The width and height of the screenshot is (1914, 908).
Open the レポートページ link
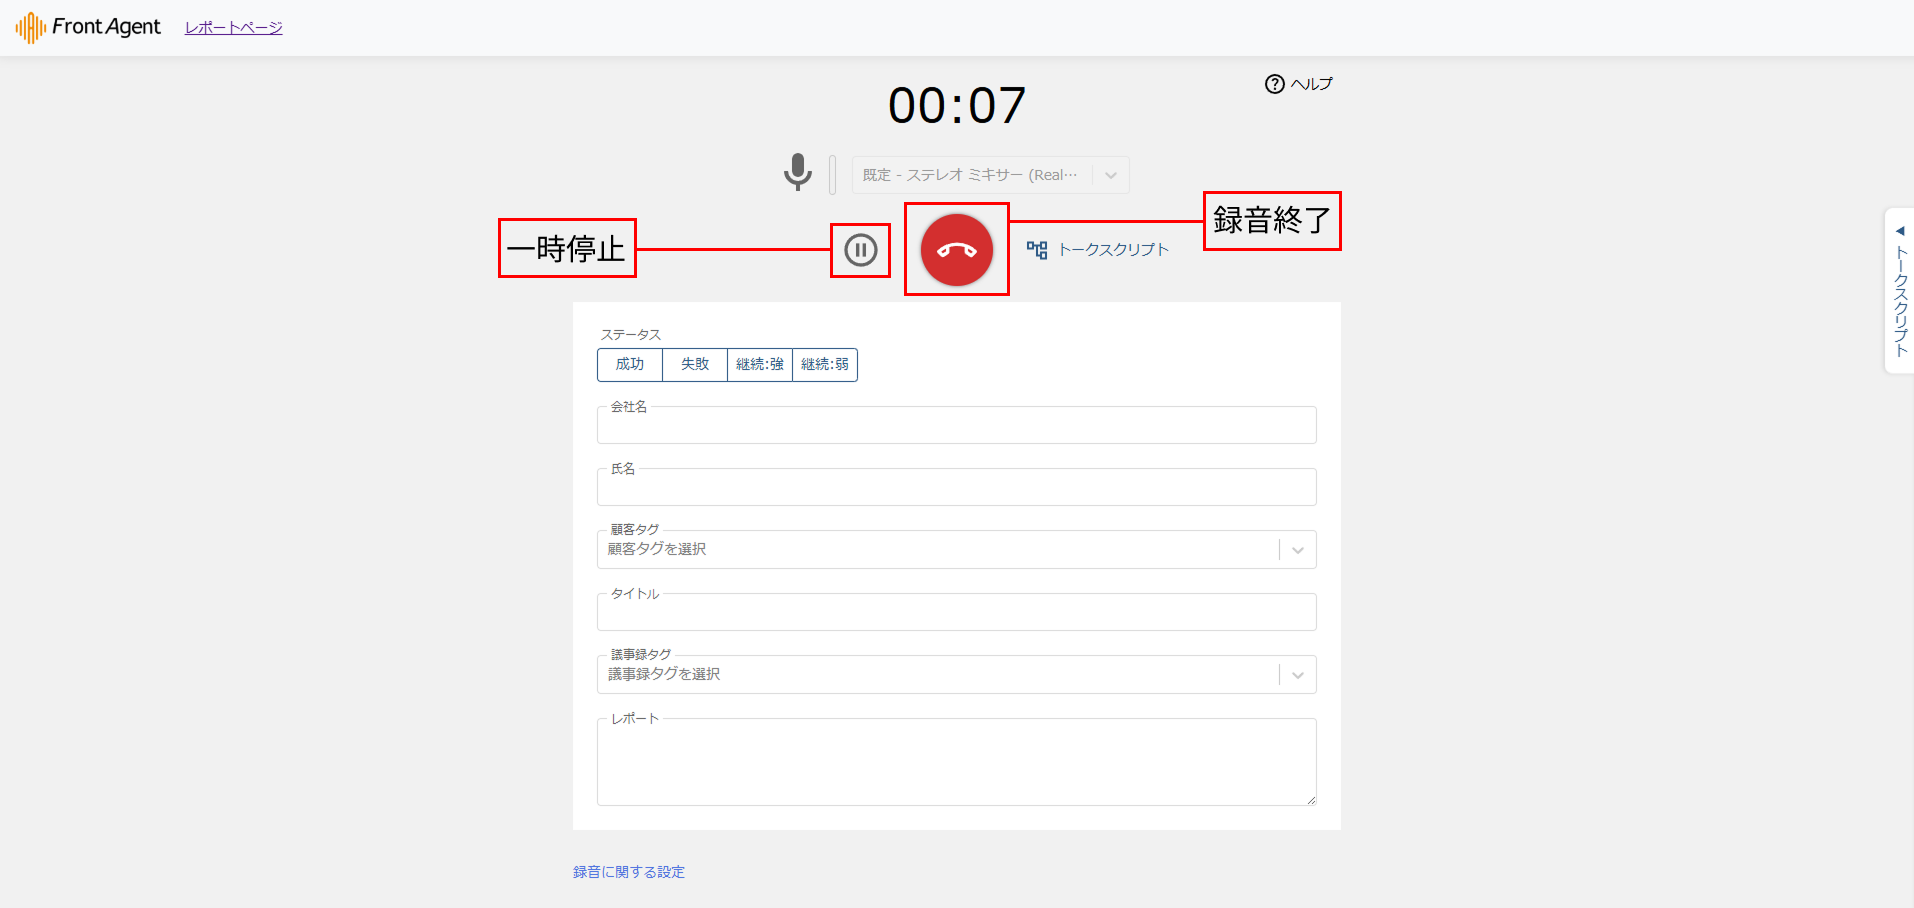tap(233, 28)
